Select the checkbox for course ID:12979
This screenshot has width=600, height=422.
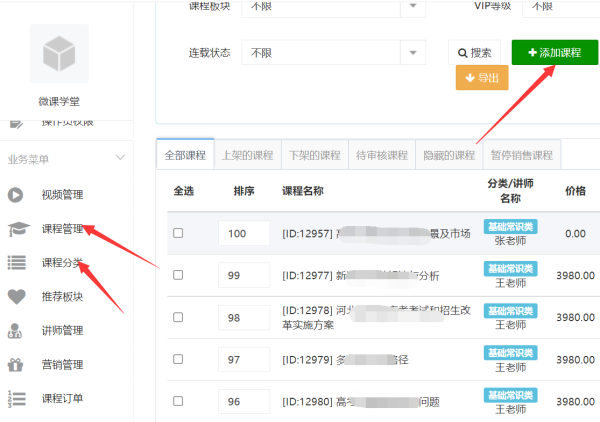(178, 359)
